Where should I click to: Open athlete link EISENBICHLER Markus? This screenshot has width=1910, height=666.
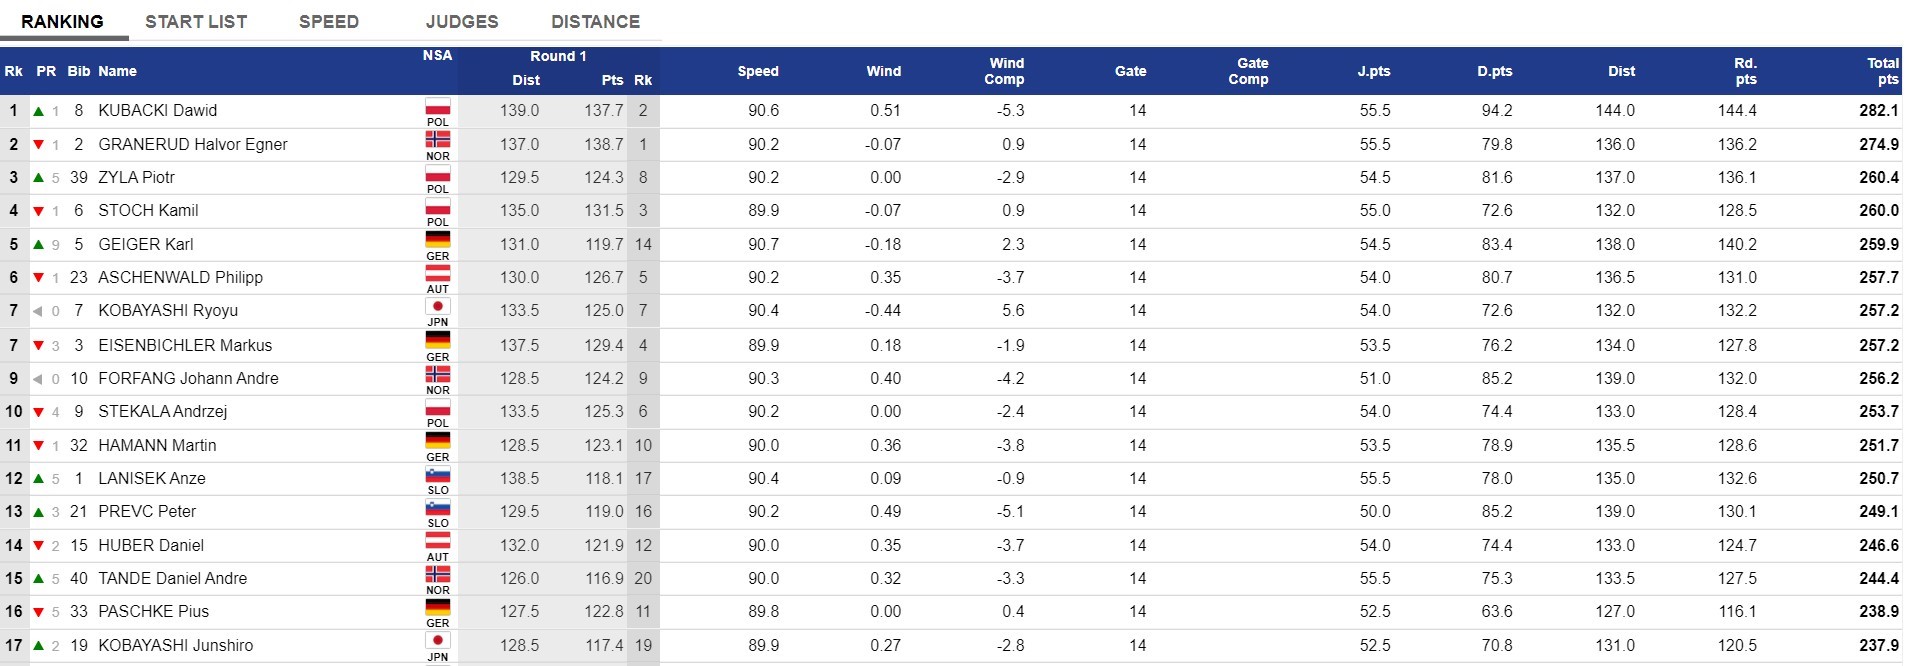tap(185, 345)
